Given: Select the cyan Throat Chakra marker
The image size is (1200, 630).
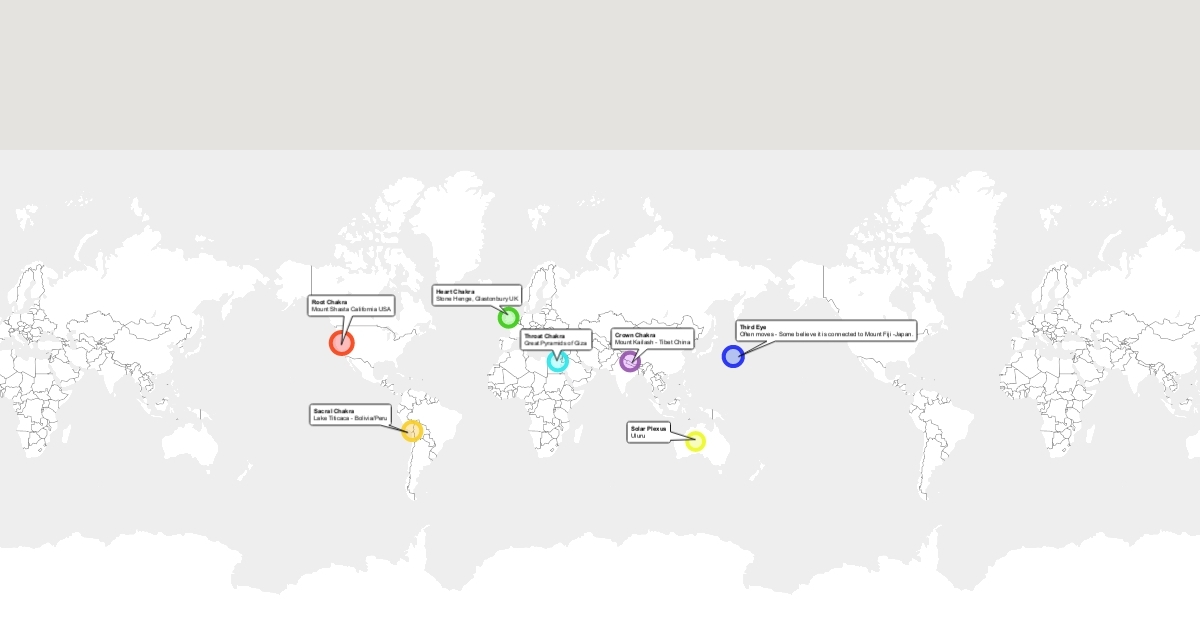Looking at the screenshot, I should click(x=558, y=361).
